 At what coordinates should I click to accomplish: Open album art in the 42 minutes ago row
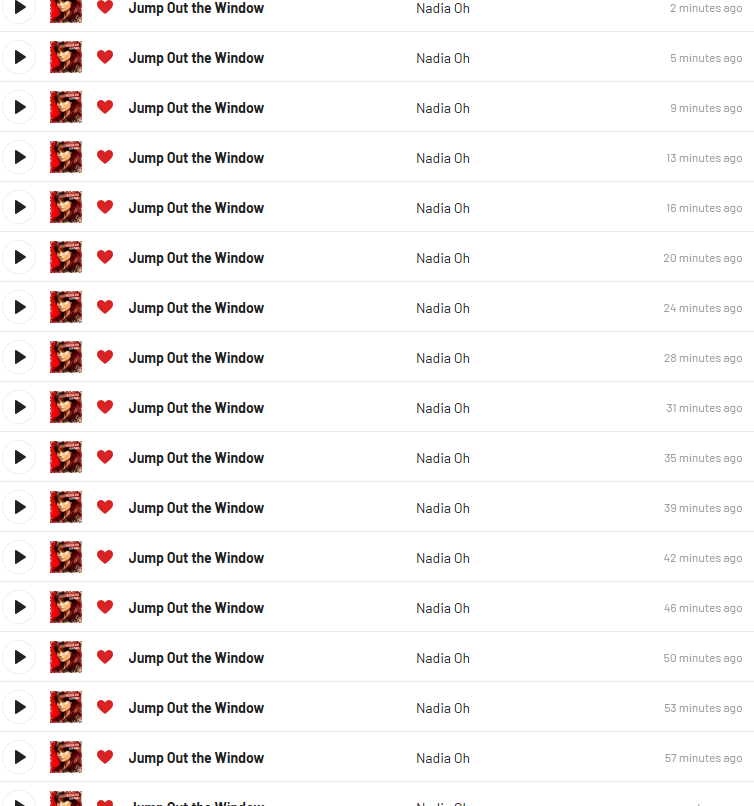click(x=66, y=557)
